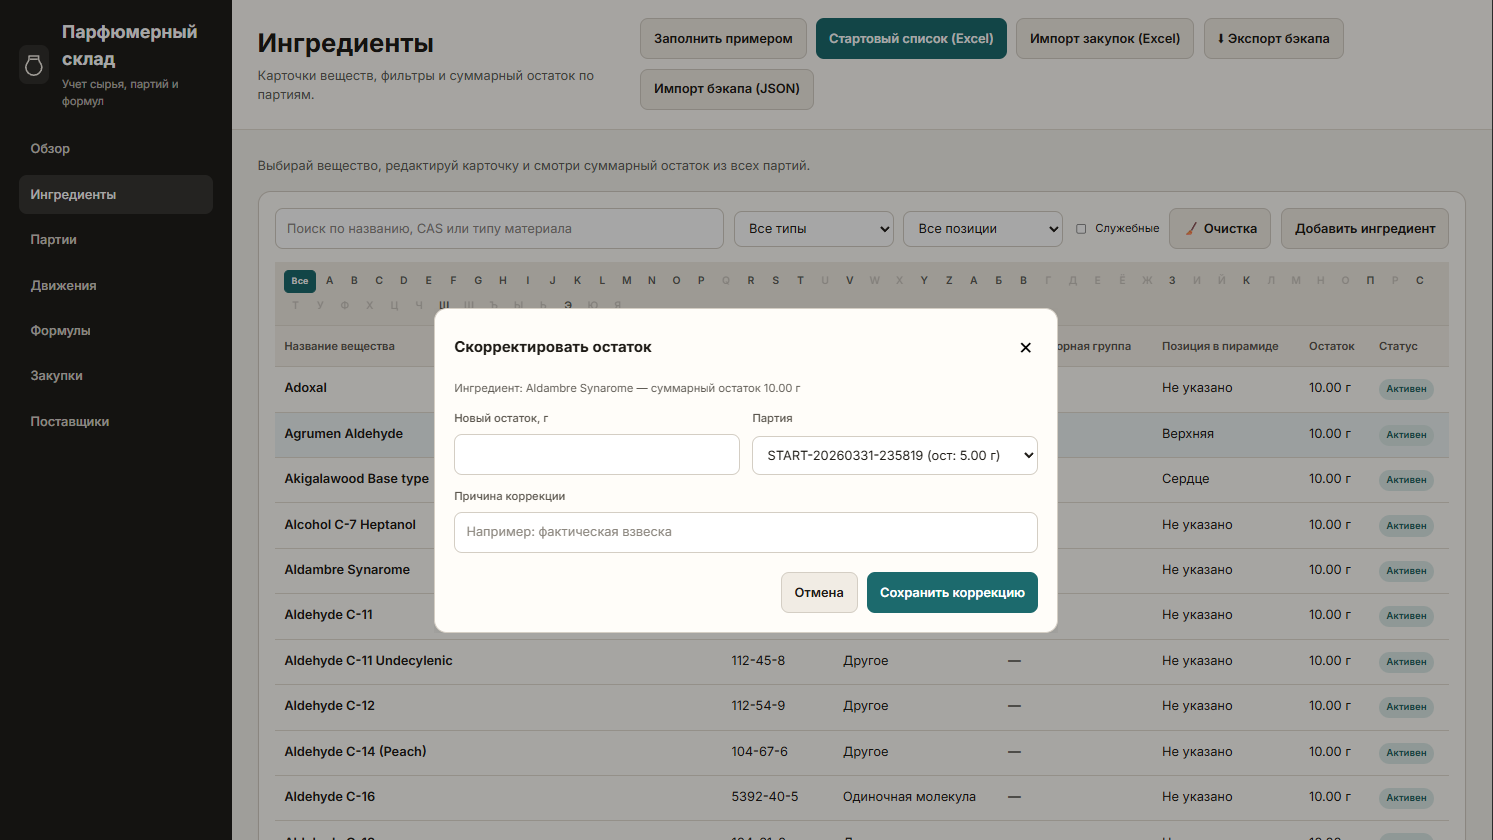
Task: Expand the Все позиции filter dropdown
Action: pos(983,229)
